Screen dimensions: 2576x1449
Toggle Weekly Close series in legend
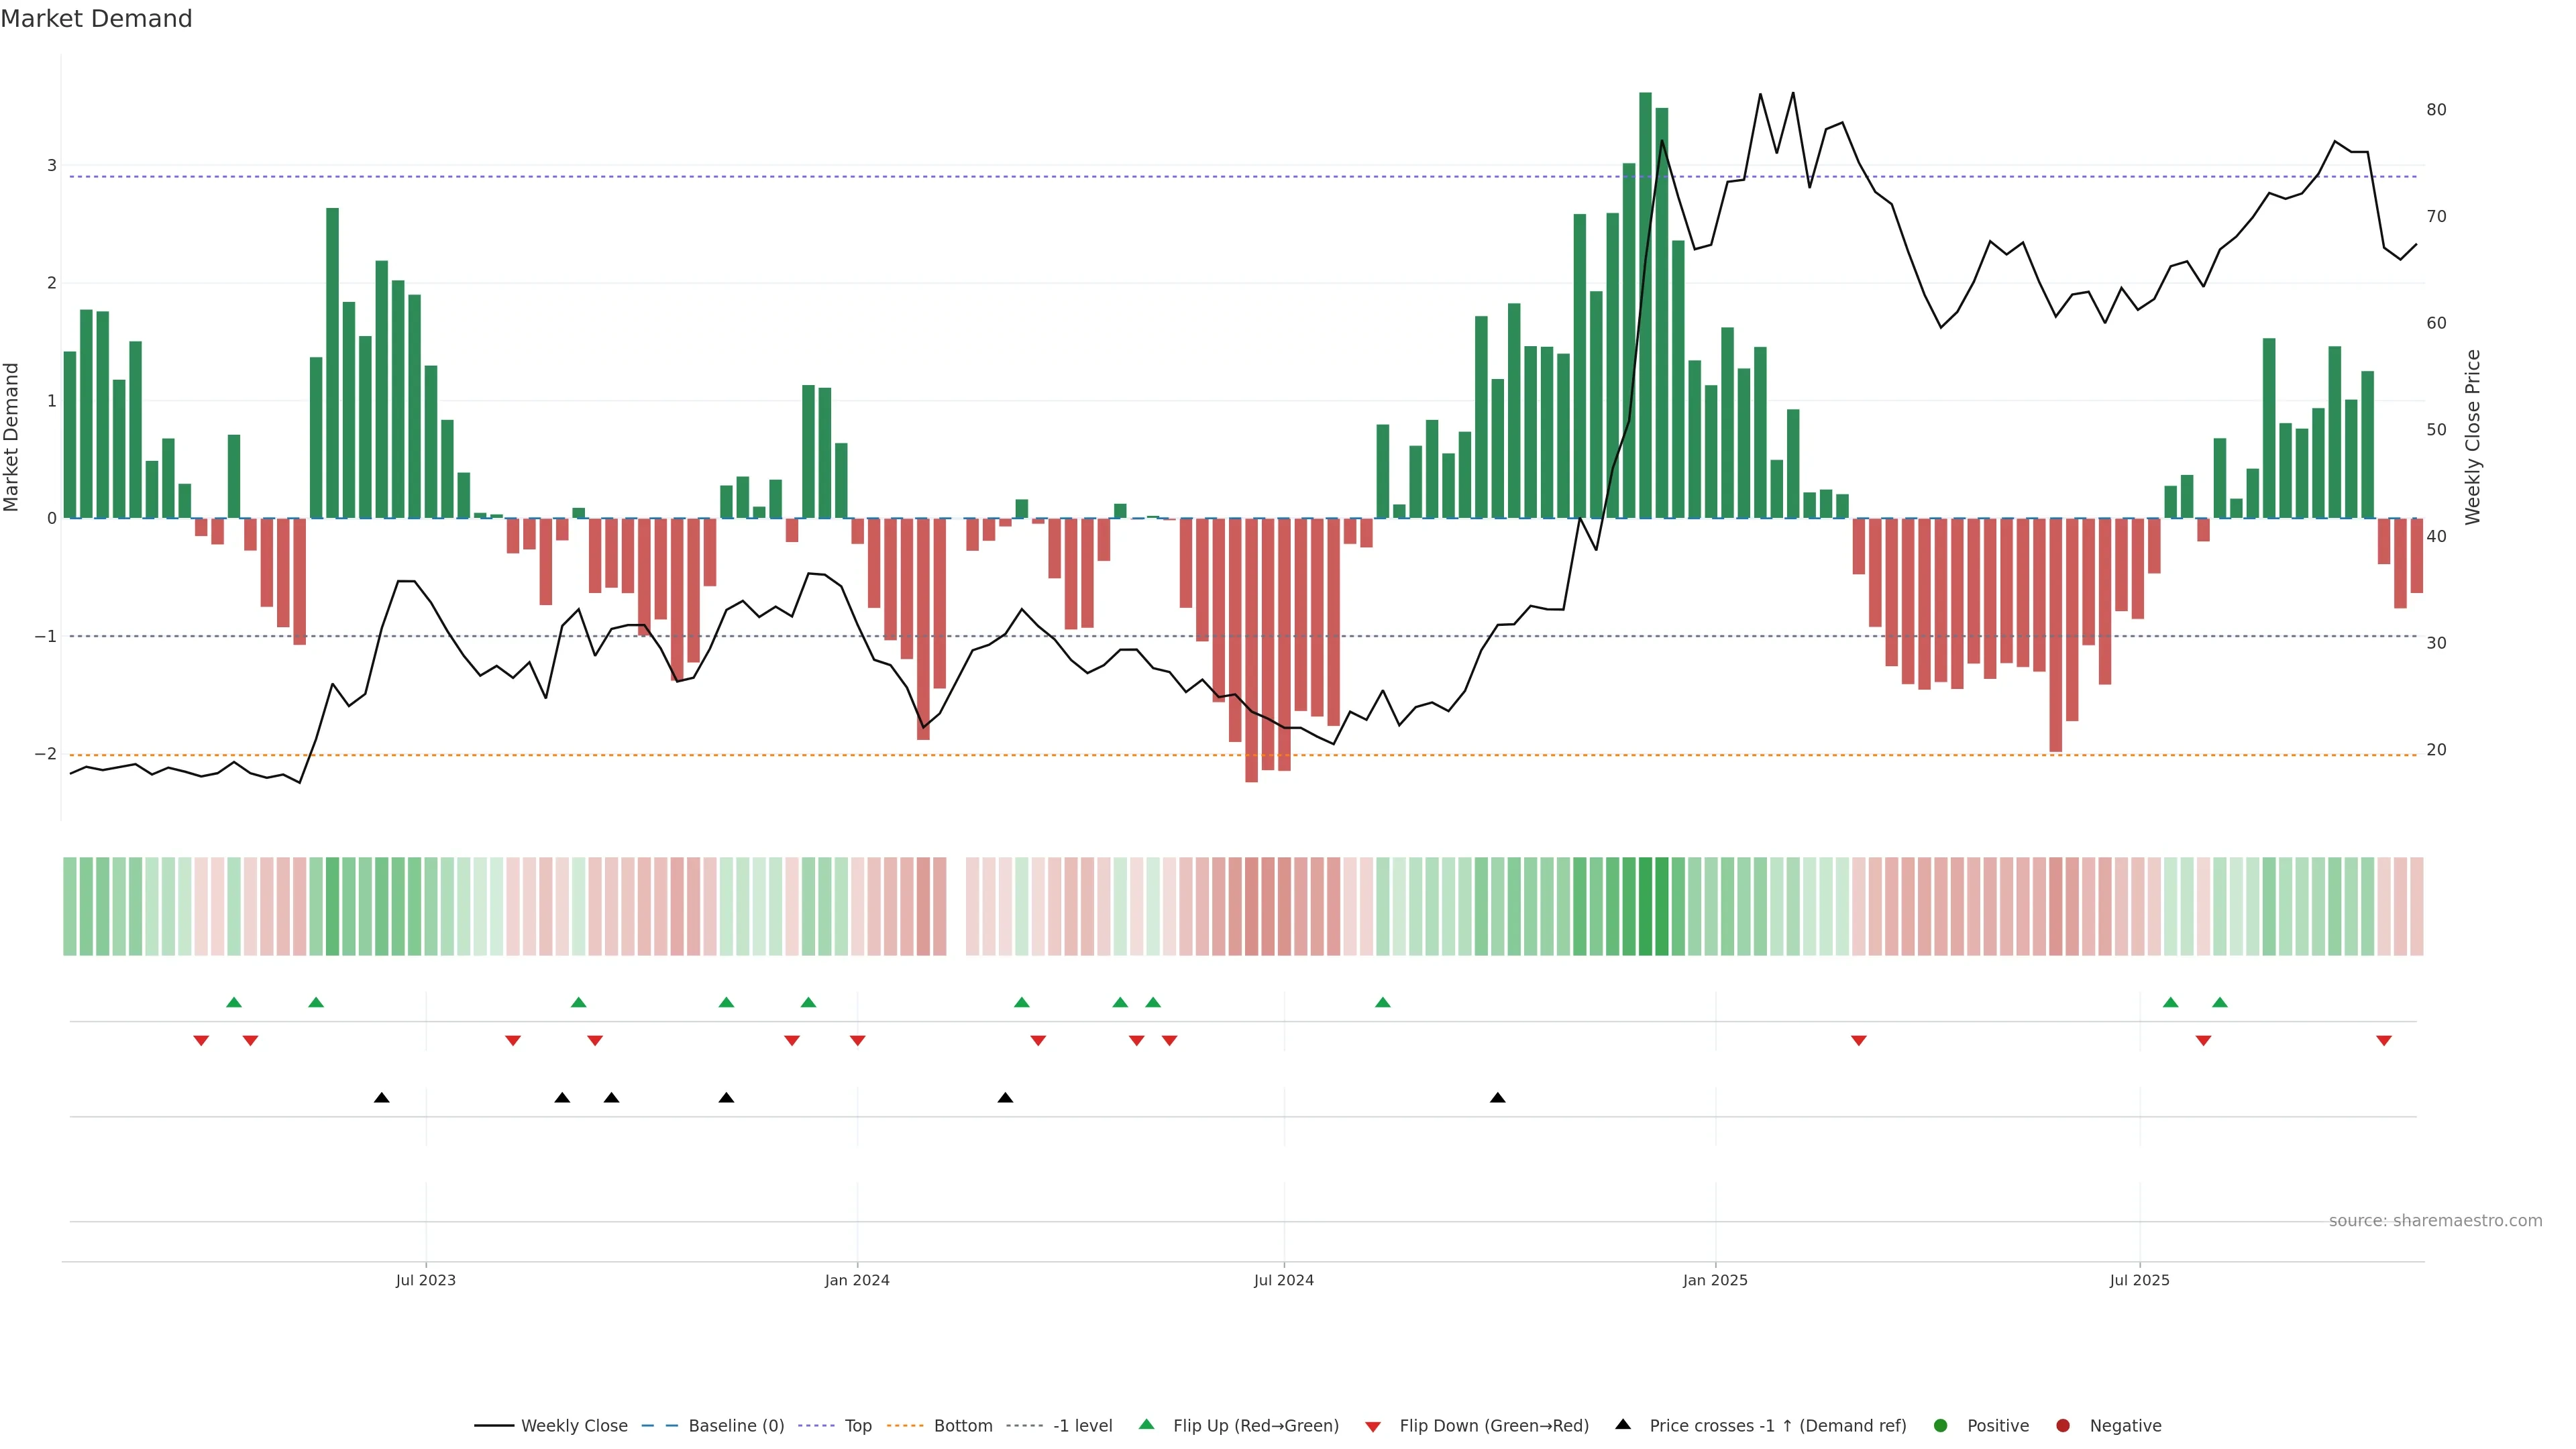574,1426
